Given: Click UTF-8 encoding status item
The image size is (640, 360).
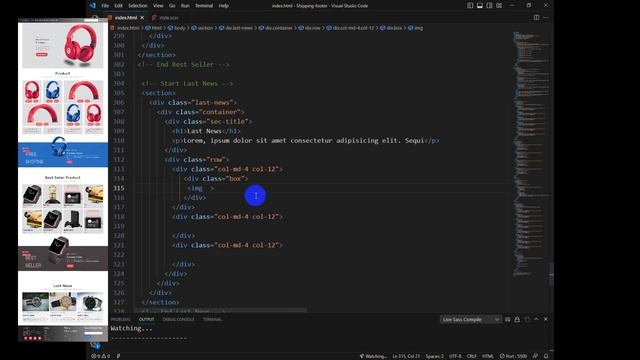Looking at the screenshot, I should (x=455, y=356).
